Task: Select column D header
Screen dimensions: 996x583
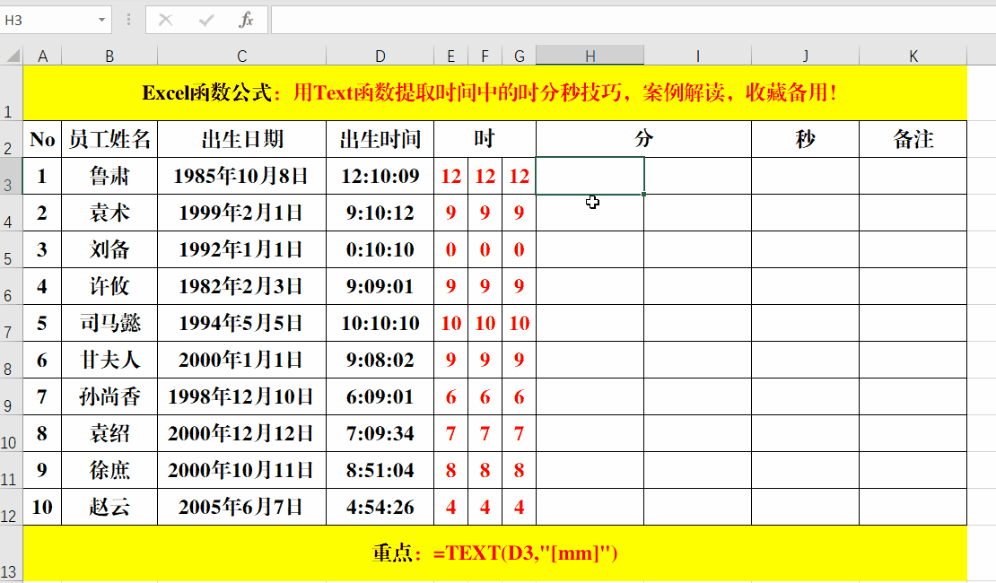Action: coord(380,56)
